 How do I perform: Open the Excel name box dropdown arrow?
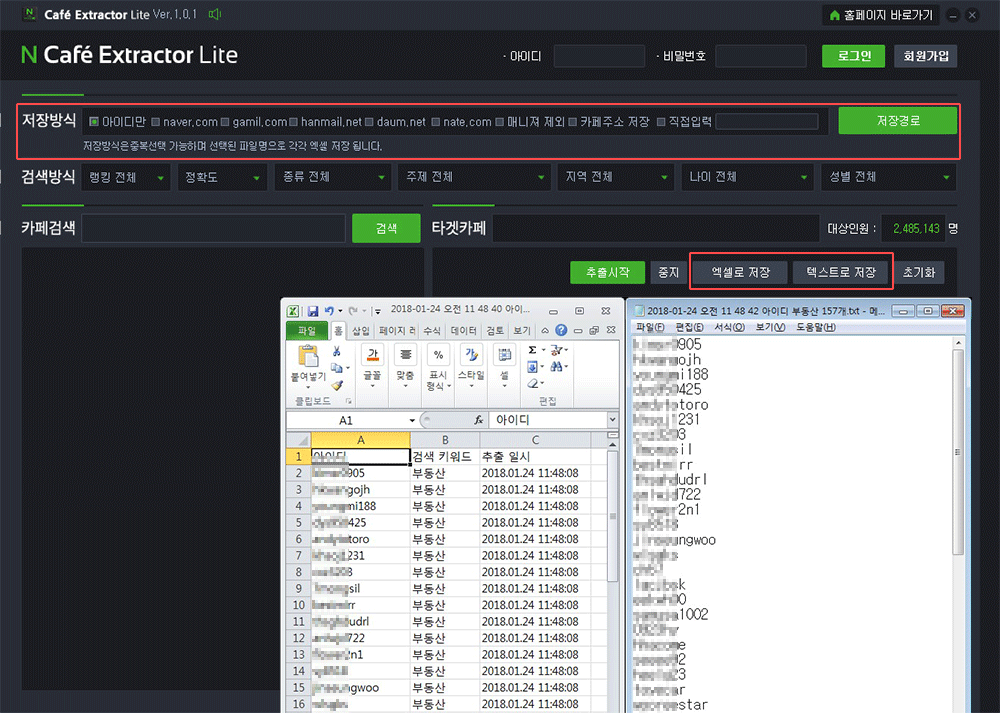[x=412, y=420]
